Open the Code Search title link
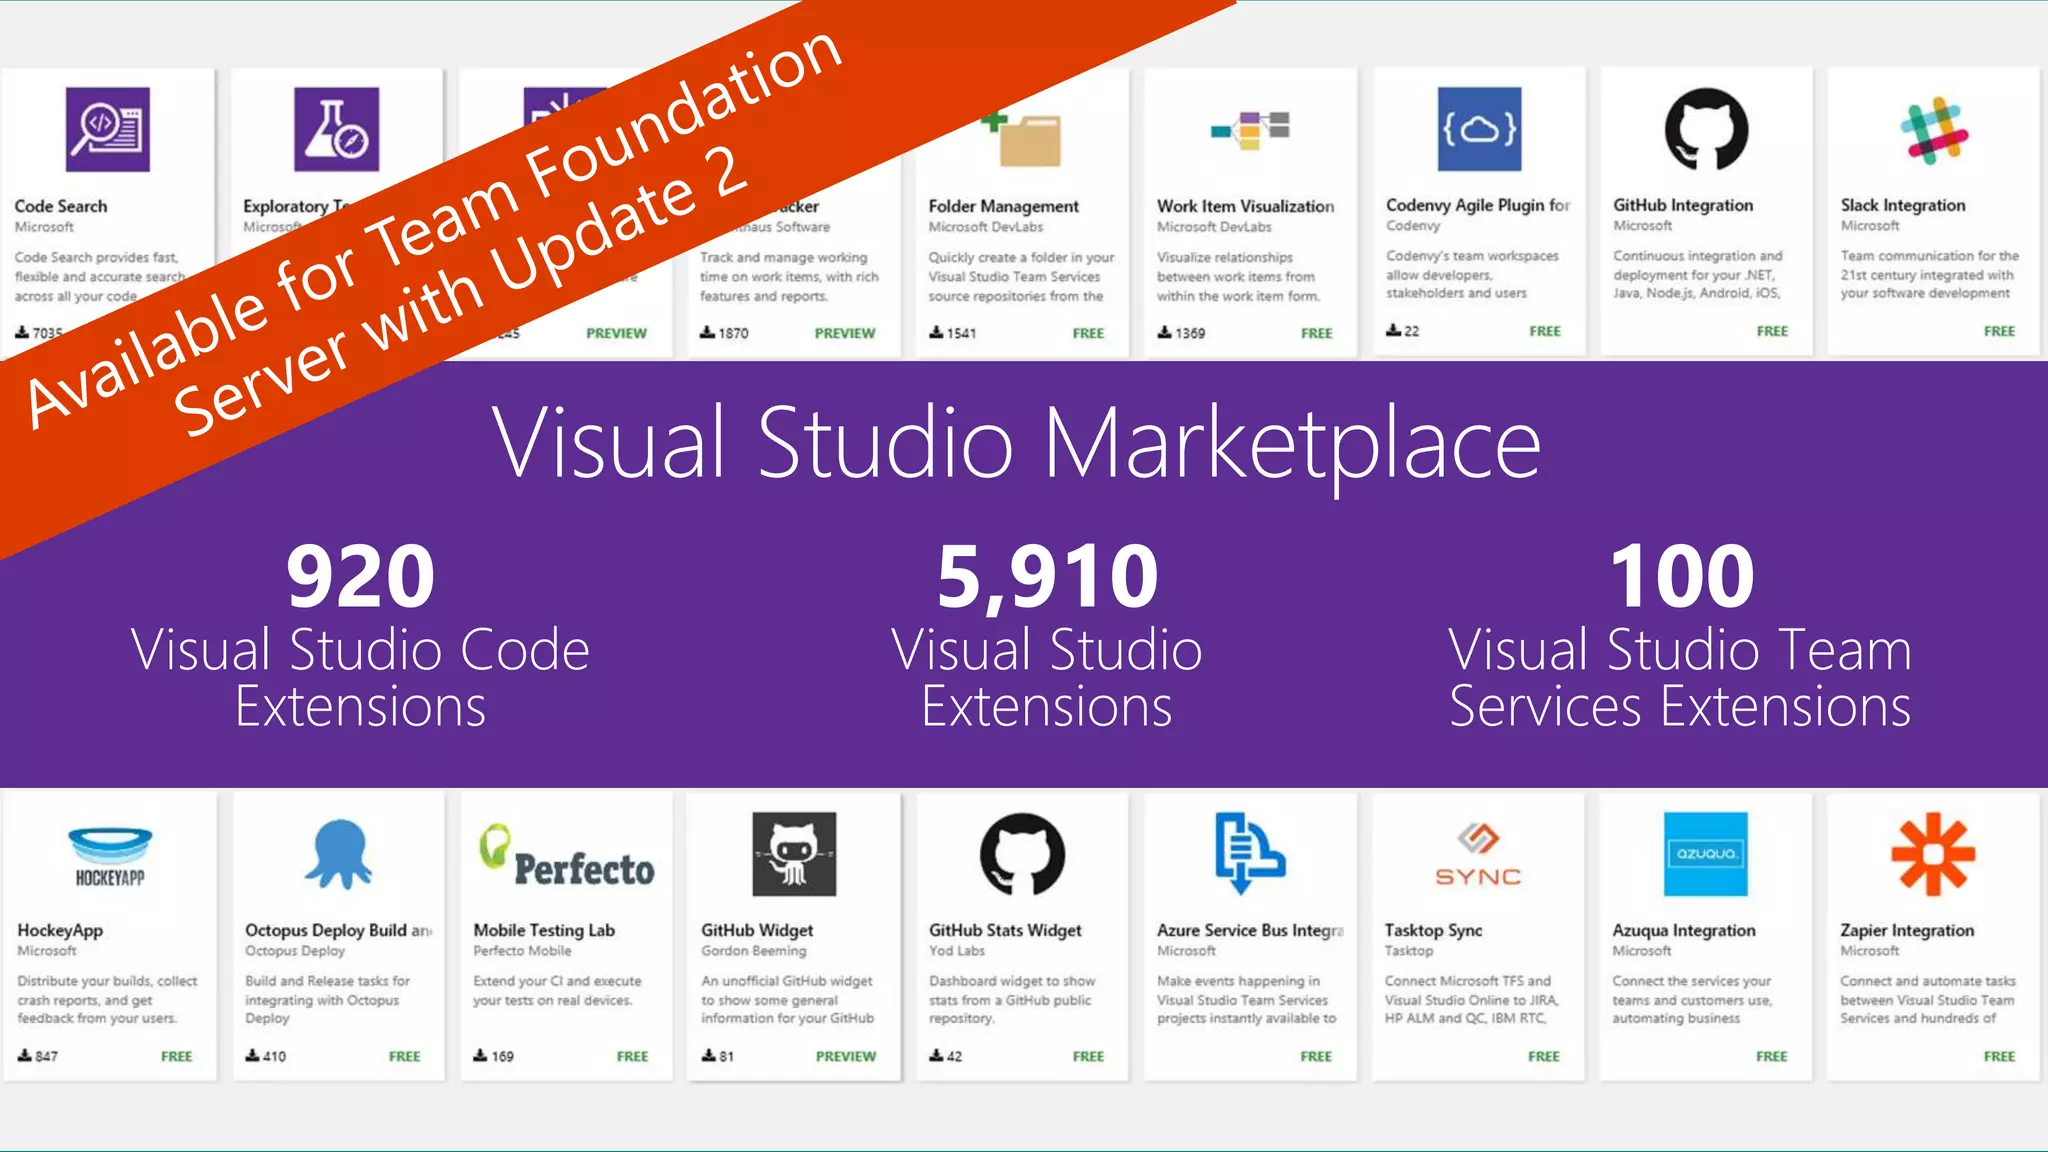 point(61,206)
